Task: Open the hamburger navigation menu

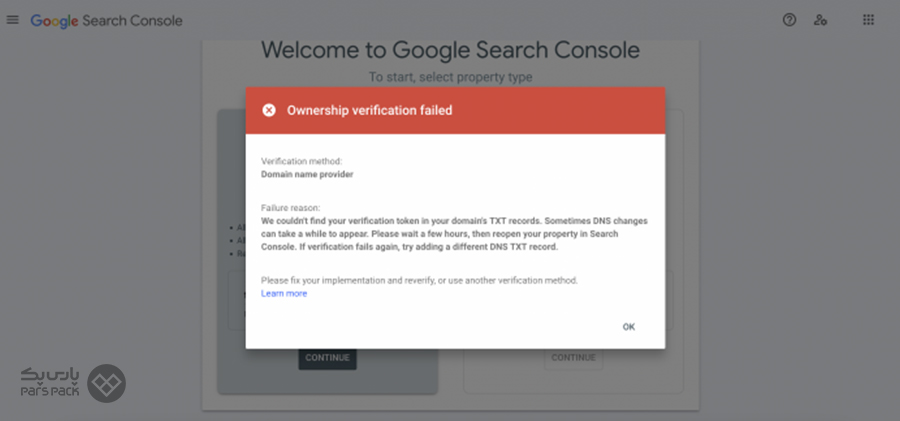Action: 13,20
